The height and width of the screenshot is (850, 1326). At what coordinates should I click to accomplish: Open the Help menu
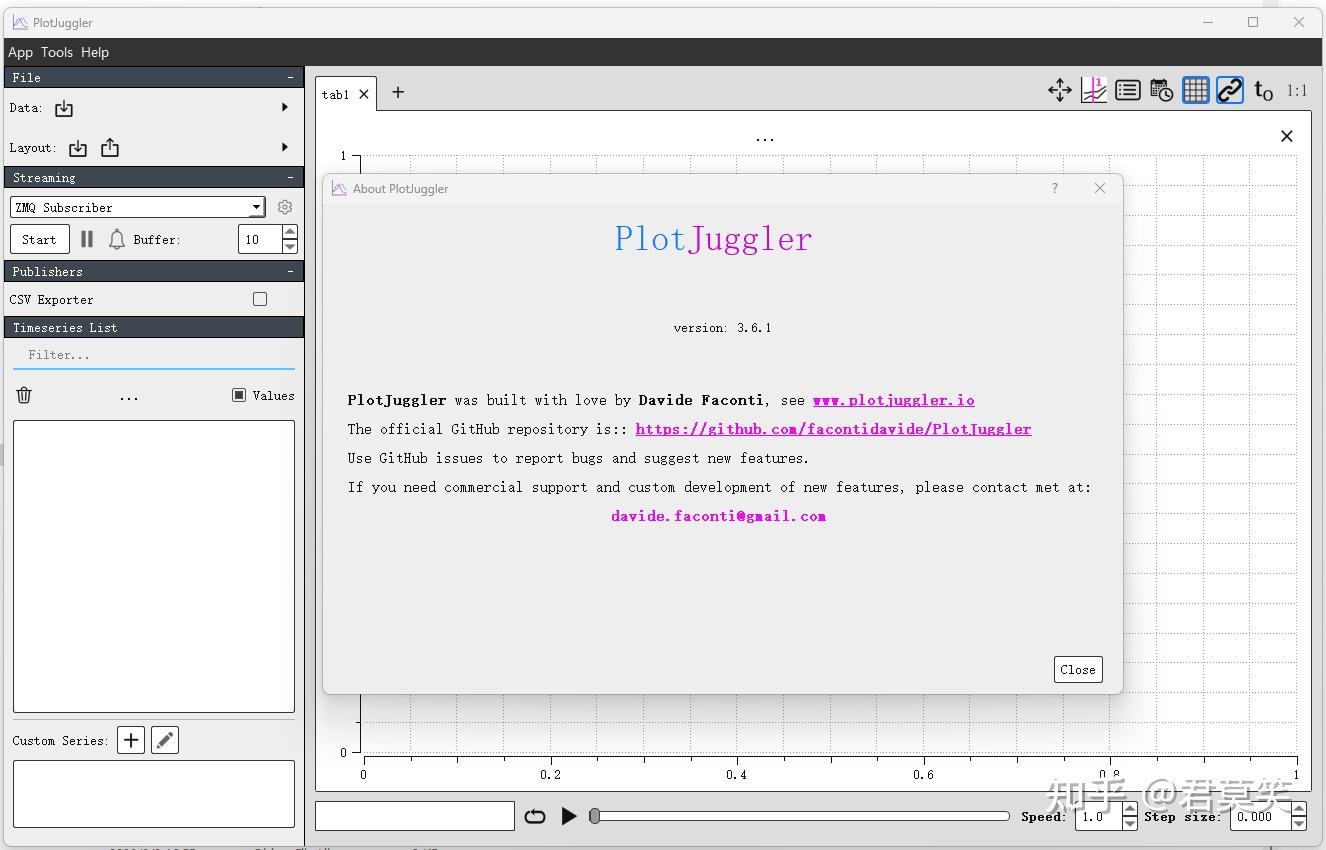point(95,52)
